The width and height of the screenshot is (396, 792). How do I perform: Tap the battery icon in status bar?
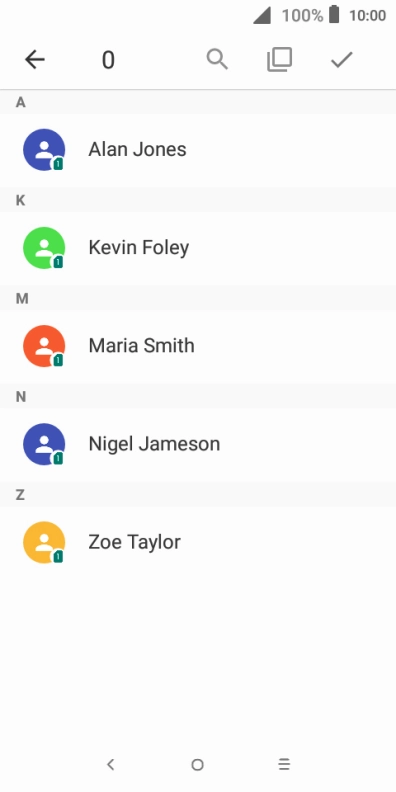click(334, 15)
